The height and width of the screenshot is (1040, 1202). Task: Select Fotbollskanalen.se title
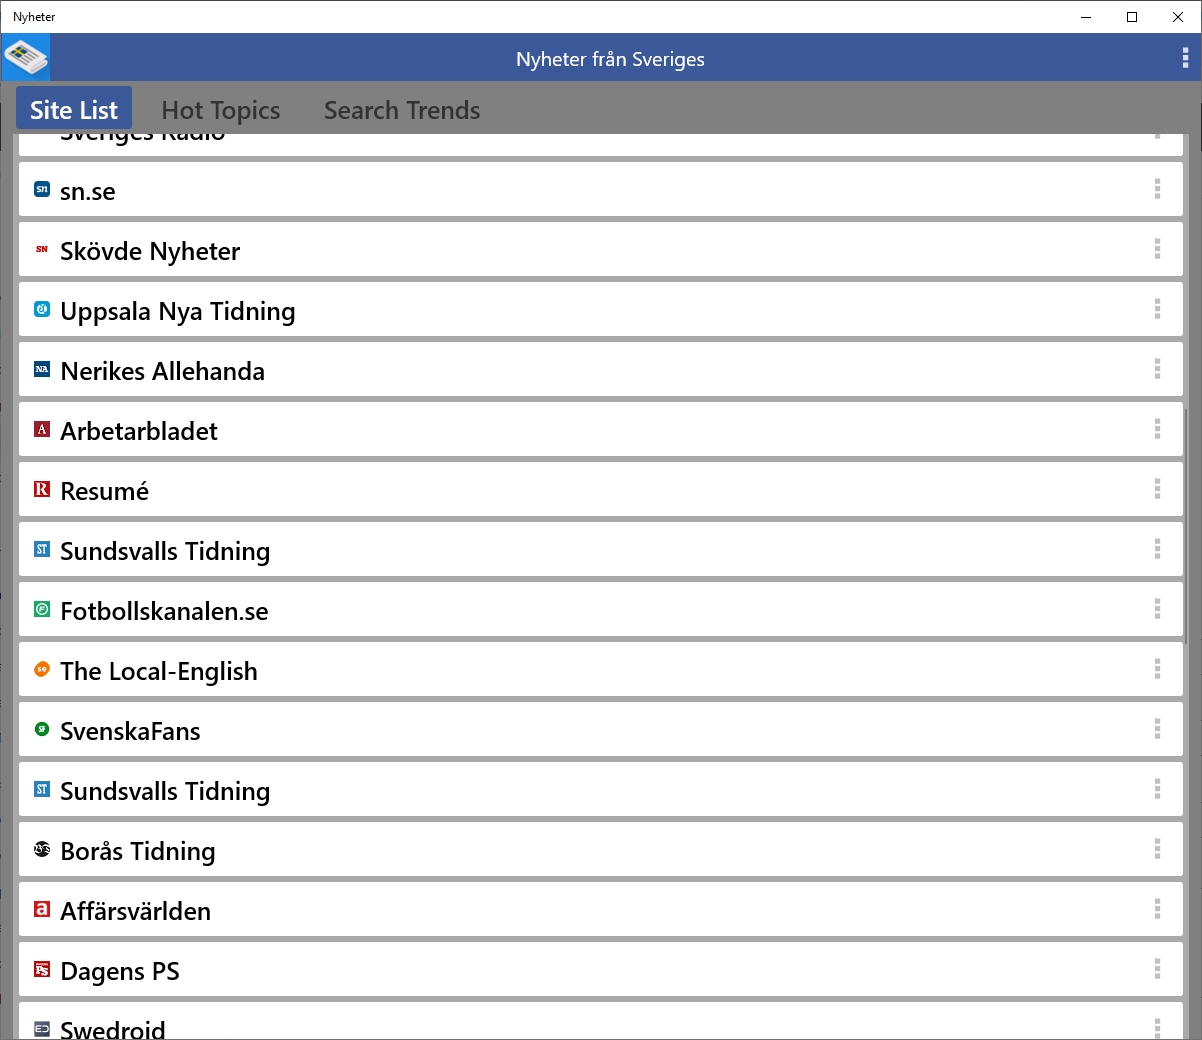(165, 611)
